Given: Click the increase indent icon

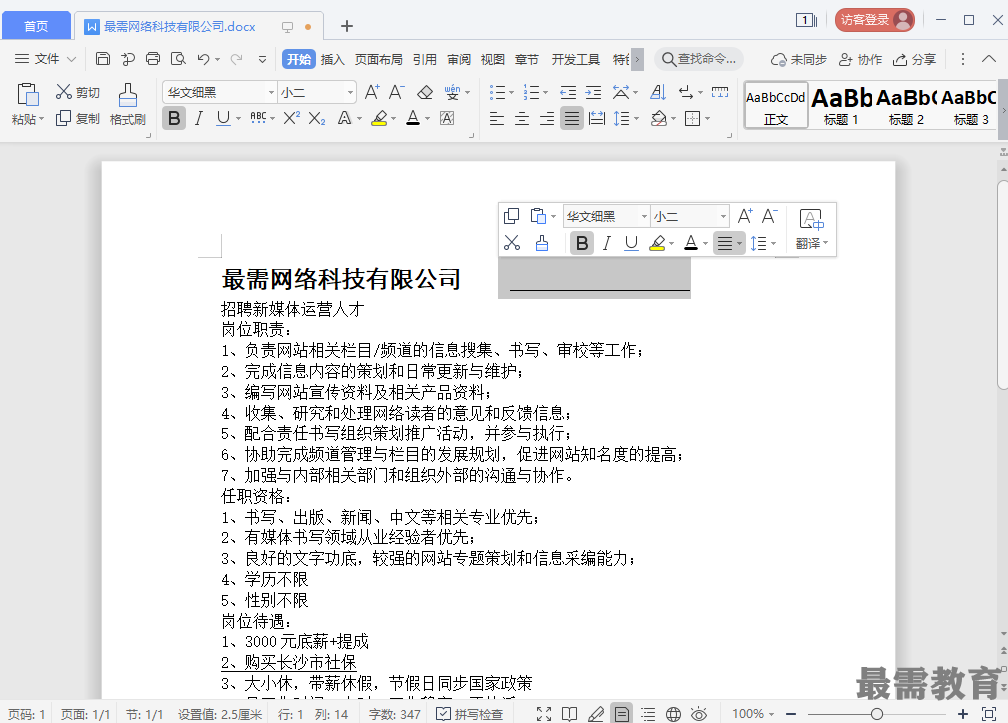Looking at the screenshot, I should [x=593, y=93].
